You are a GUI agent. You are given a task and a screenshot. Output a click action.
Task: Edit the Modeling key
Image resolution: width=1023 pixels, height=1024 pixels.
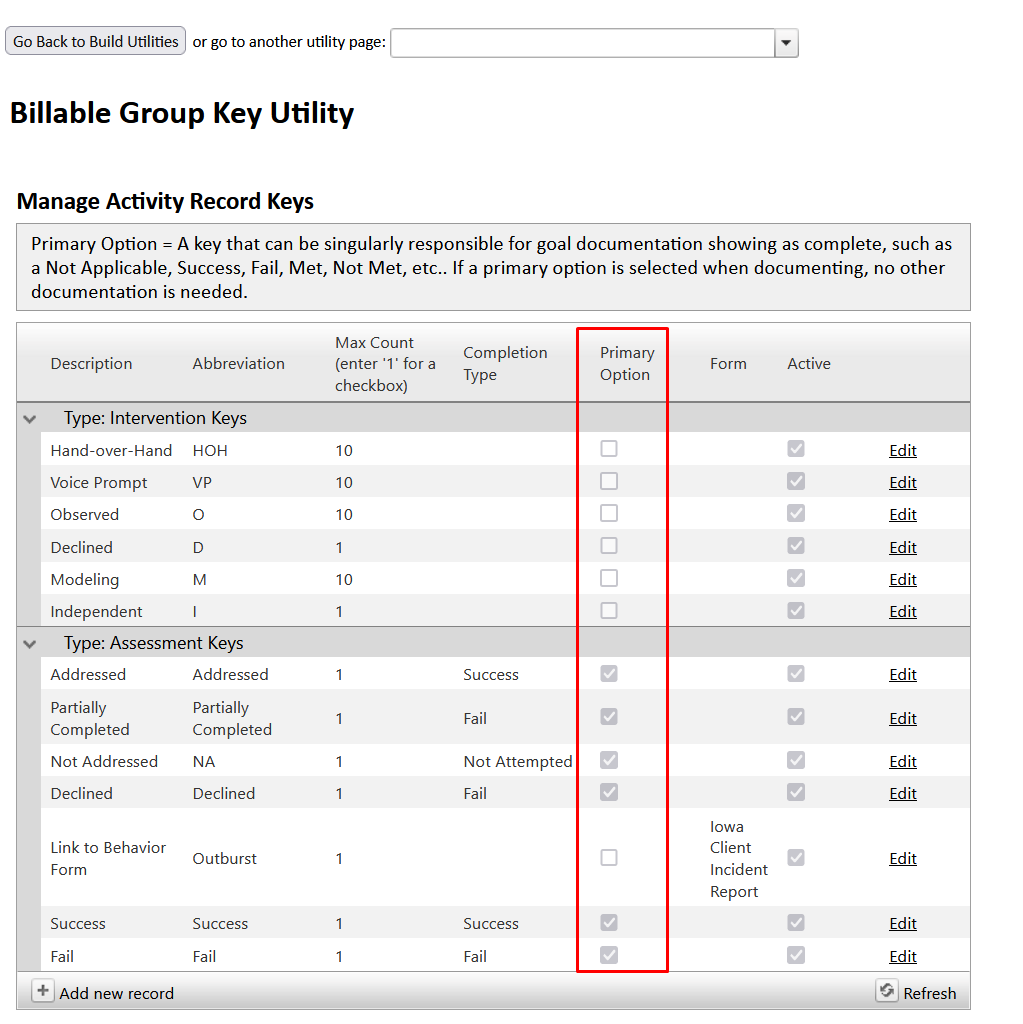point(903,579)
